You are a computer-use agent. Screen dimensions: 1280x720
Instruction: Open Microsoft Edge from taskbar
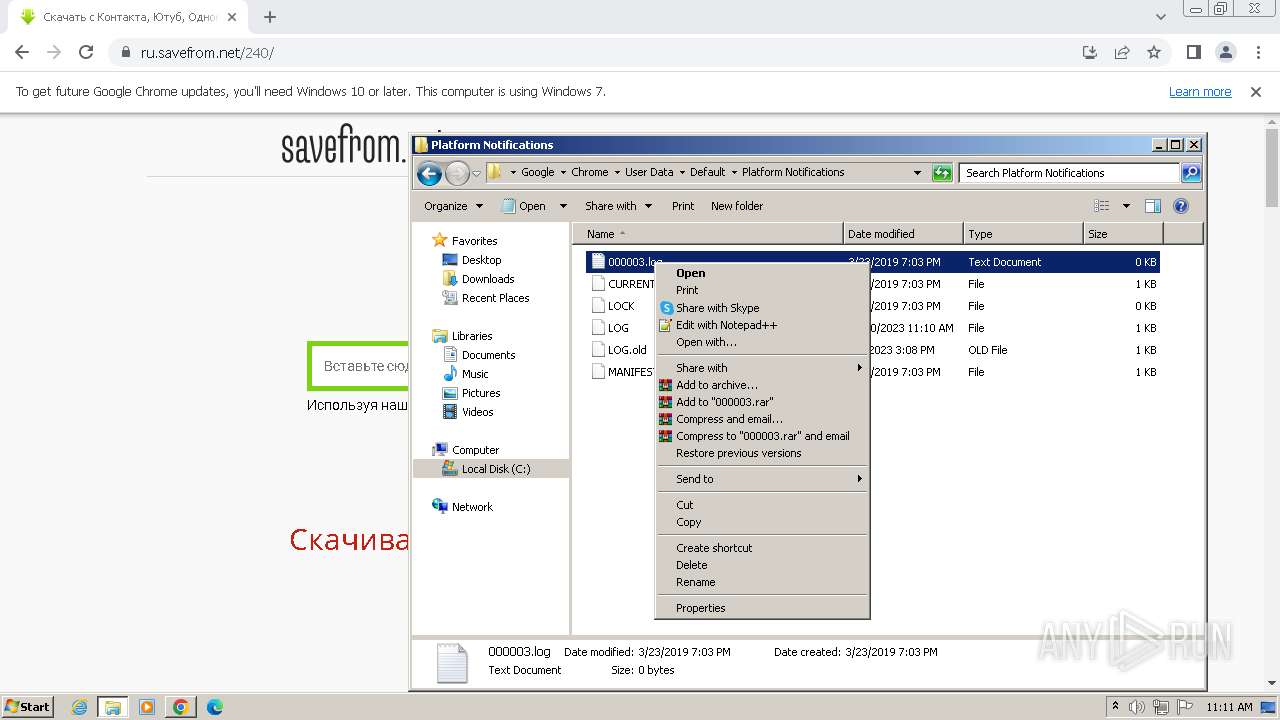point(214,707)
